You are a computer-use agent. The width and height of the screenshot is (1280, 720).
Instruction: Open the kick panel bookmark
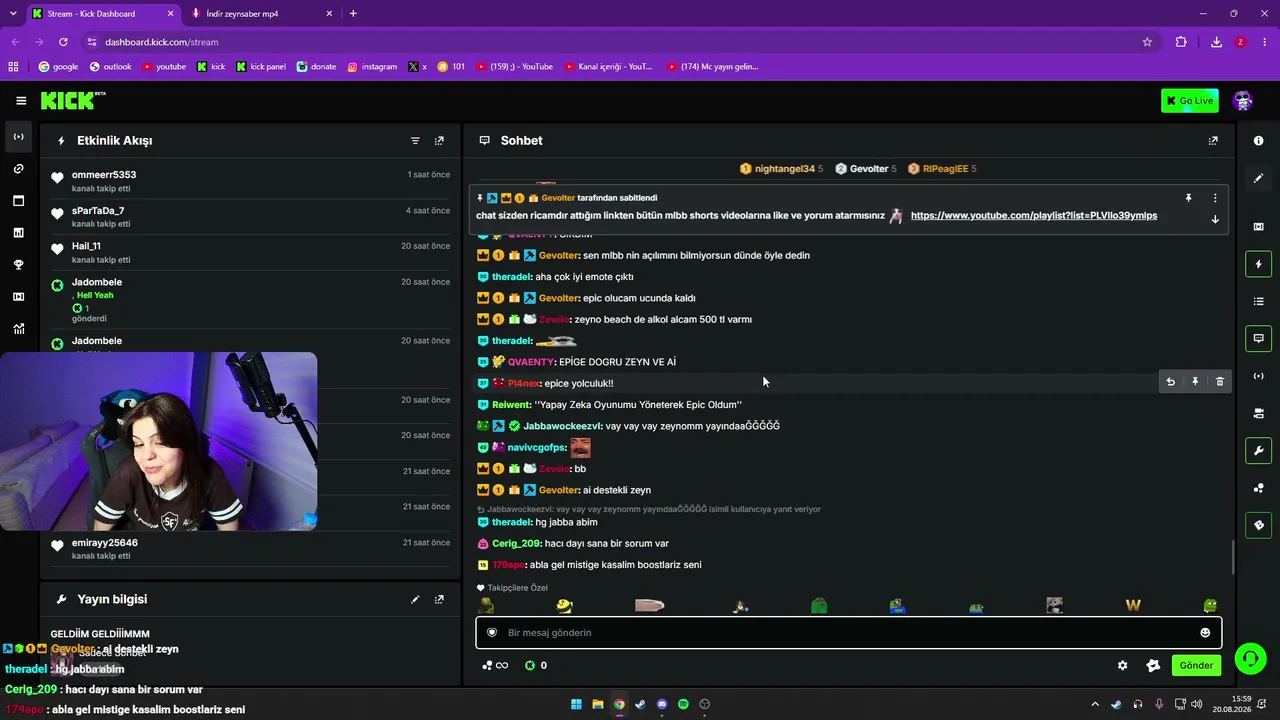click(x=261, y=67)
